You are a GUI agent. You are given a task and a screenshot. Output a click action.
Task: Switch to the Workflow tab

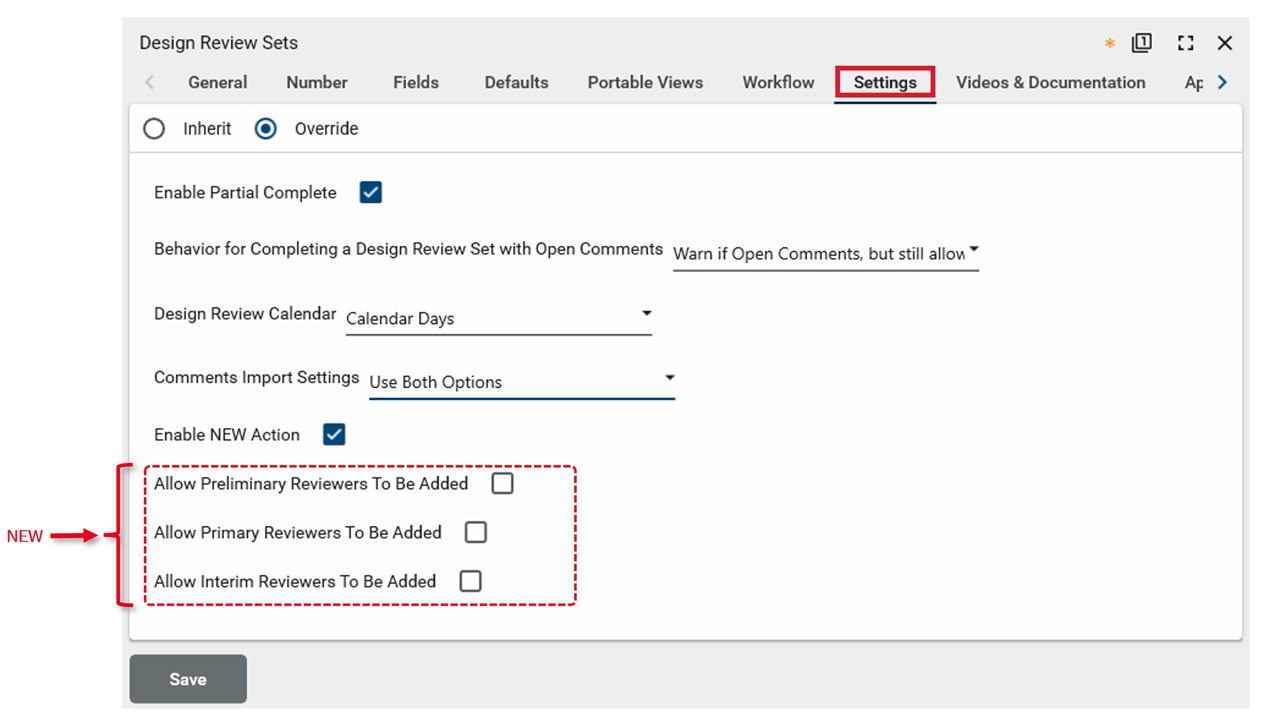778,82
